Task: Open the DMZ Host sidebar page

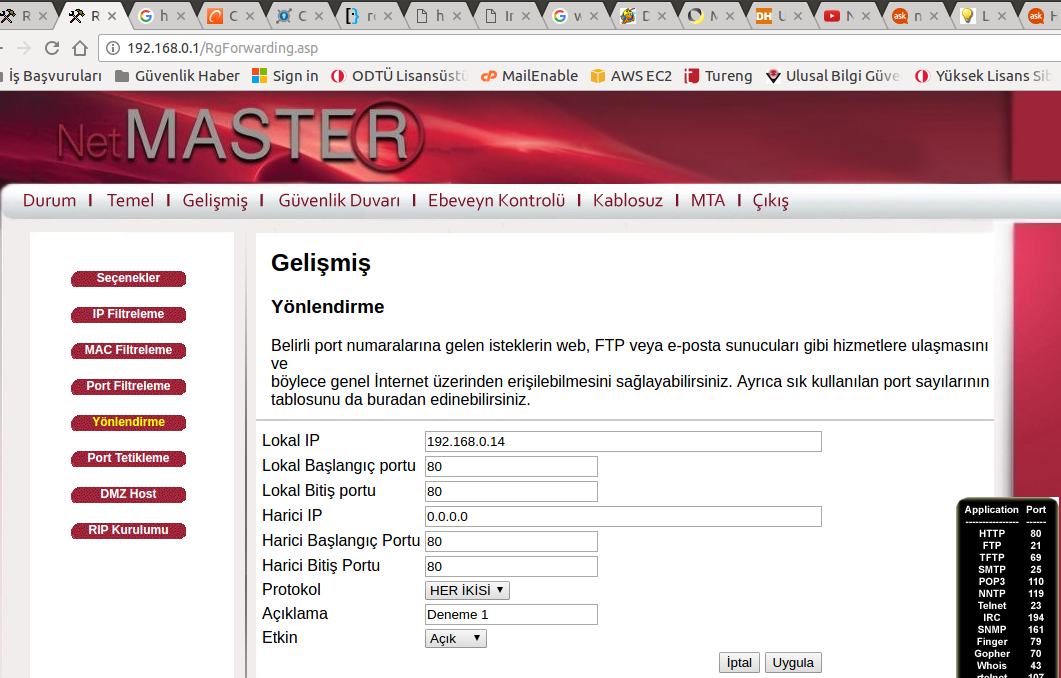Action: tap(128, 494)
